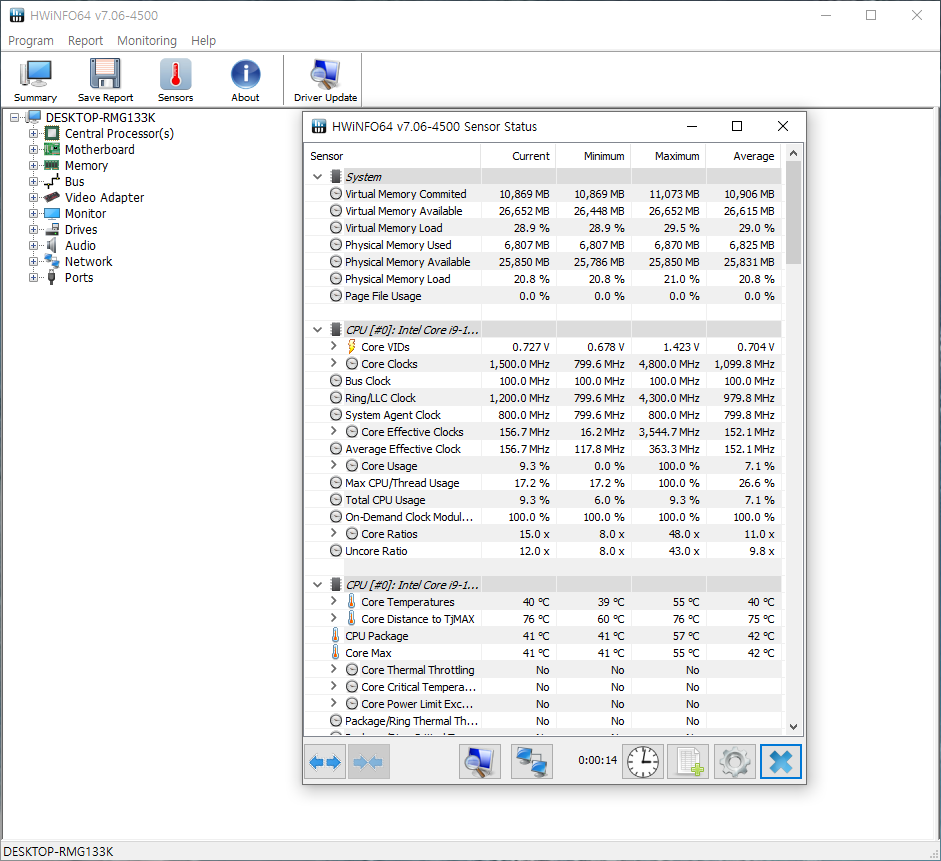Open the Help menu
The image size is (941, 861).
(x=203, y=41)
